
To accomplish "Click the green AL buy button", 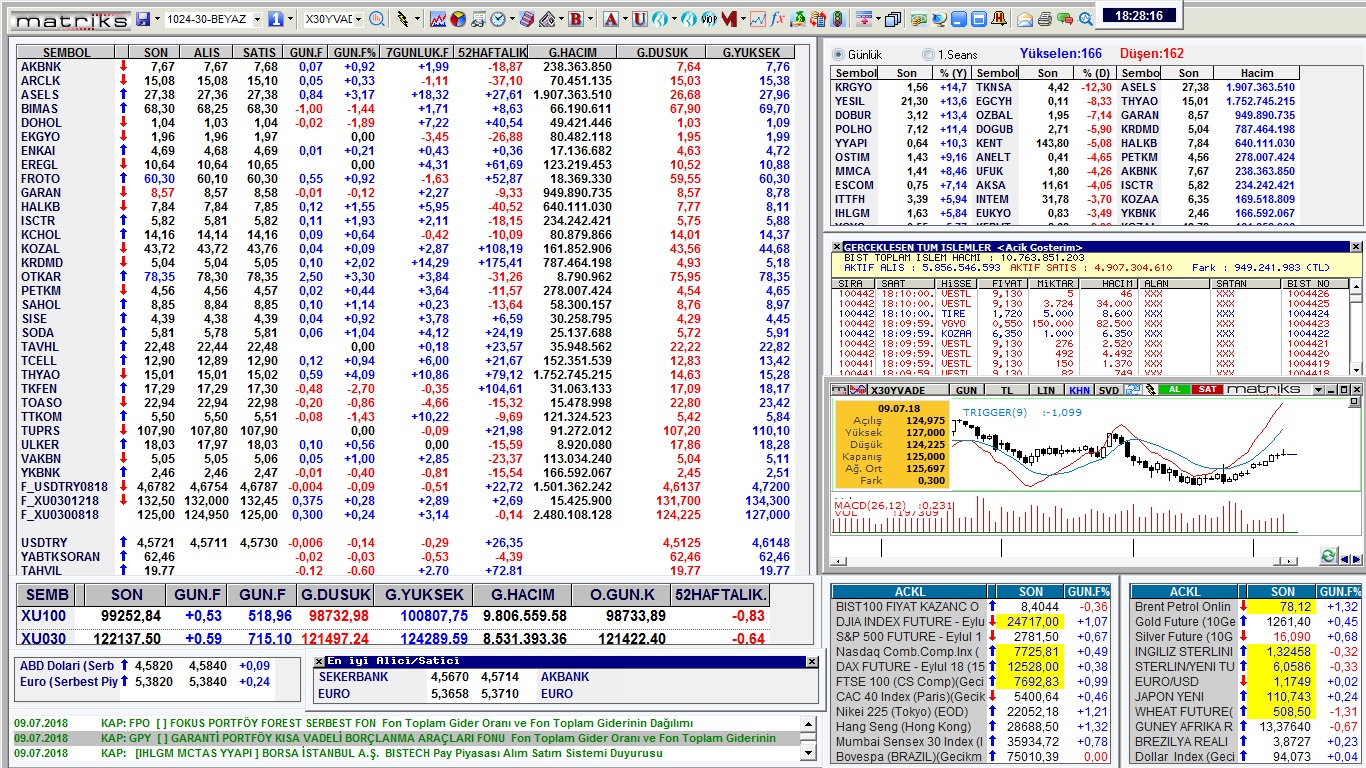I will [1174, 389].
